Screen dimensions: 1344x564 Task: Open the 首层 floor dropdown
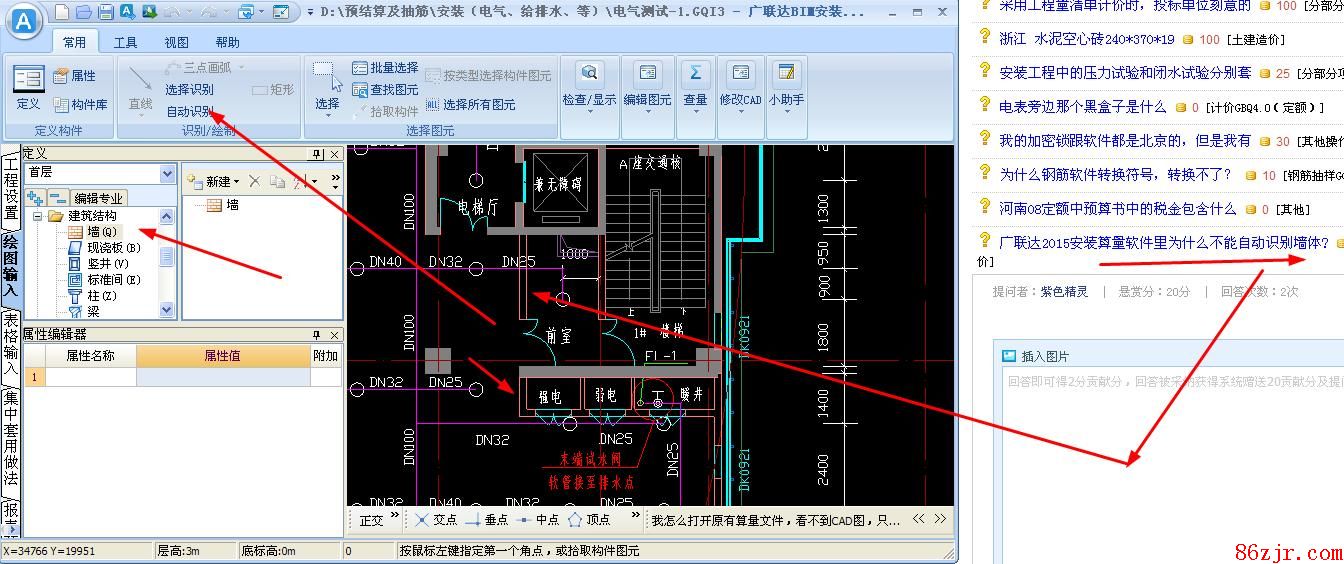pos(167,173)
